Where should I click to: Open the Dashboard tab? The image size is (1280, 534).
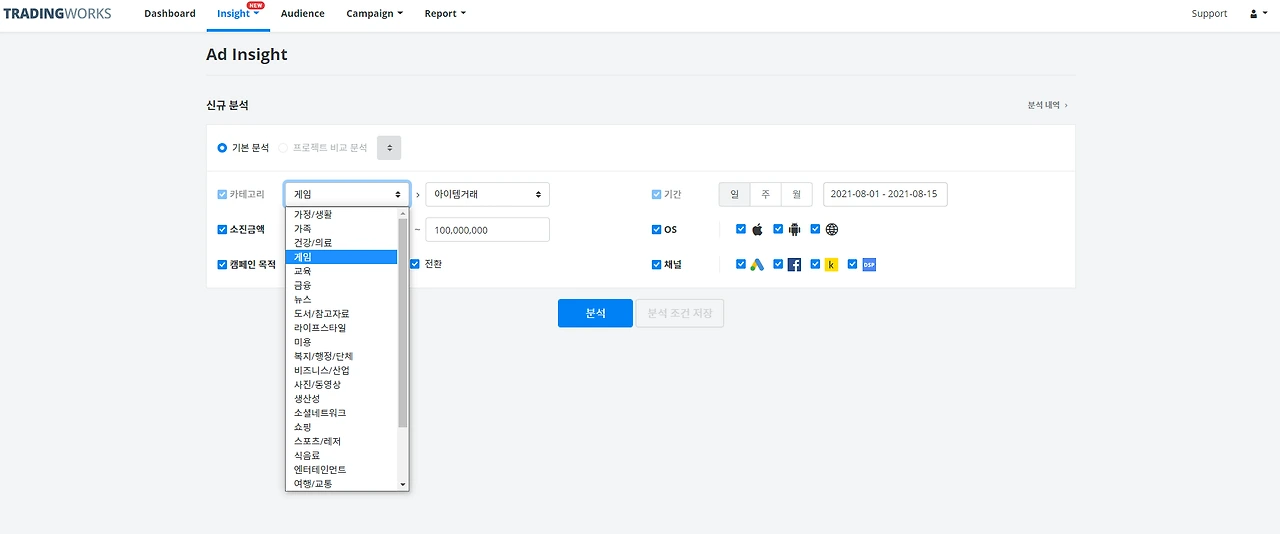[170, 14]
